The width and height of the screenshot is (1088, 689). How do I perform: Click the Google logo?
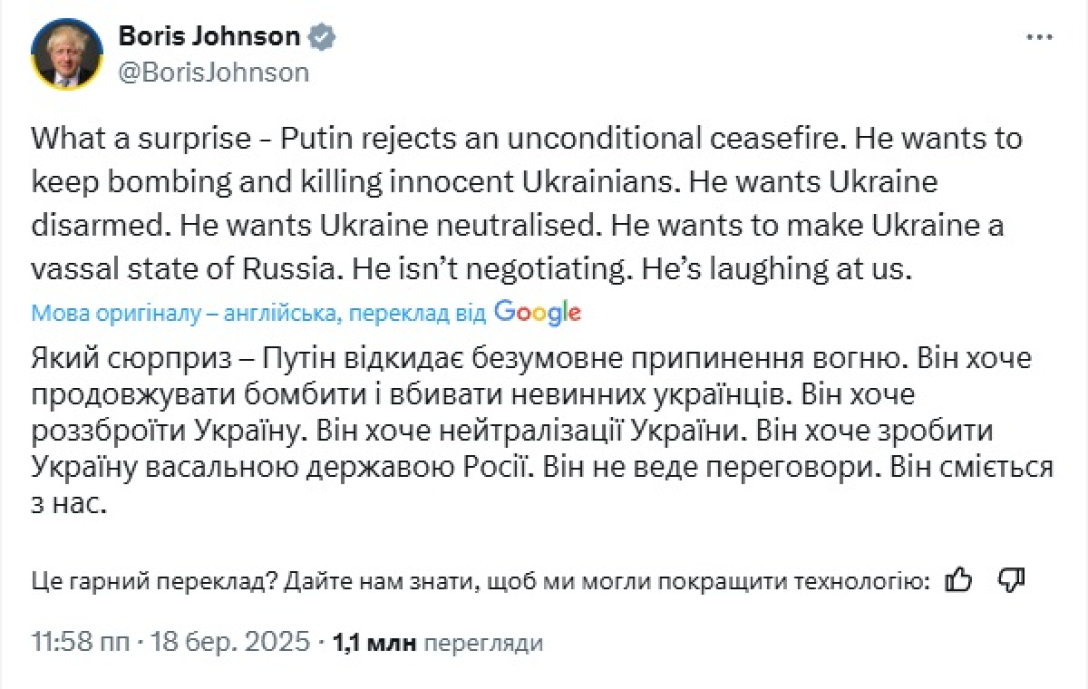pyautogui.click(x=537, y=313)
